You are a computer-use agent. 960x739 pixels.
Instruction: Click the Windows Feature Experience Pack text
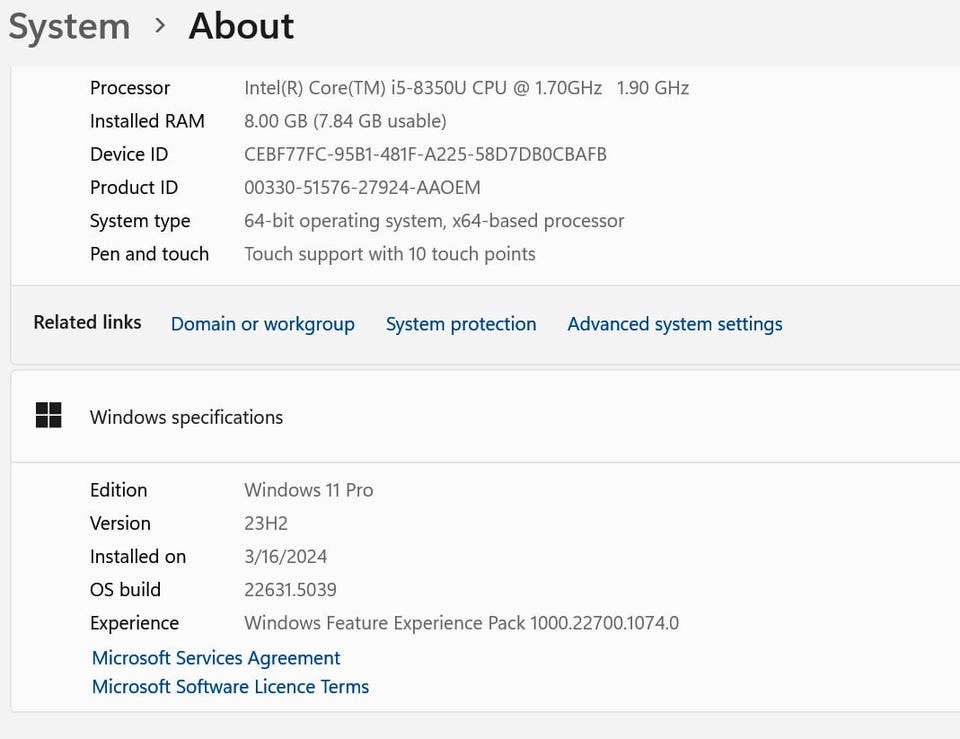[461, 623]
